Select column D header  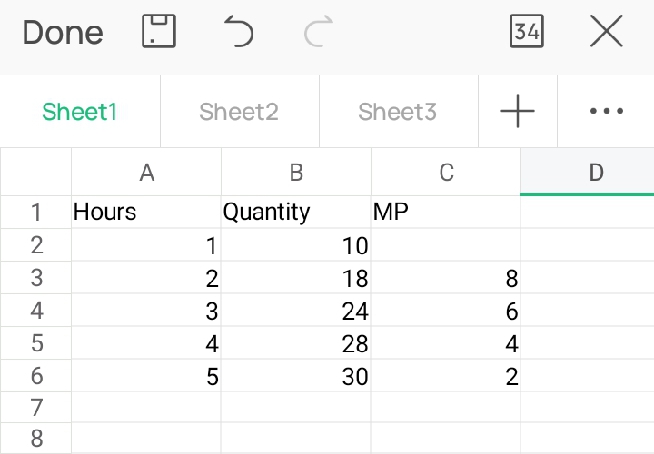coord(595,172)
